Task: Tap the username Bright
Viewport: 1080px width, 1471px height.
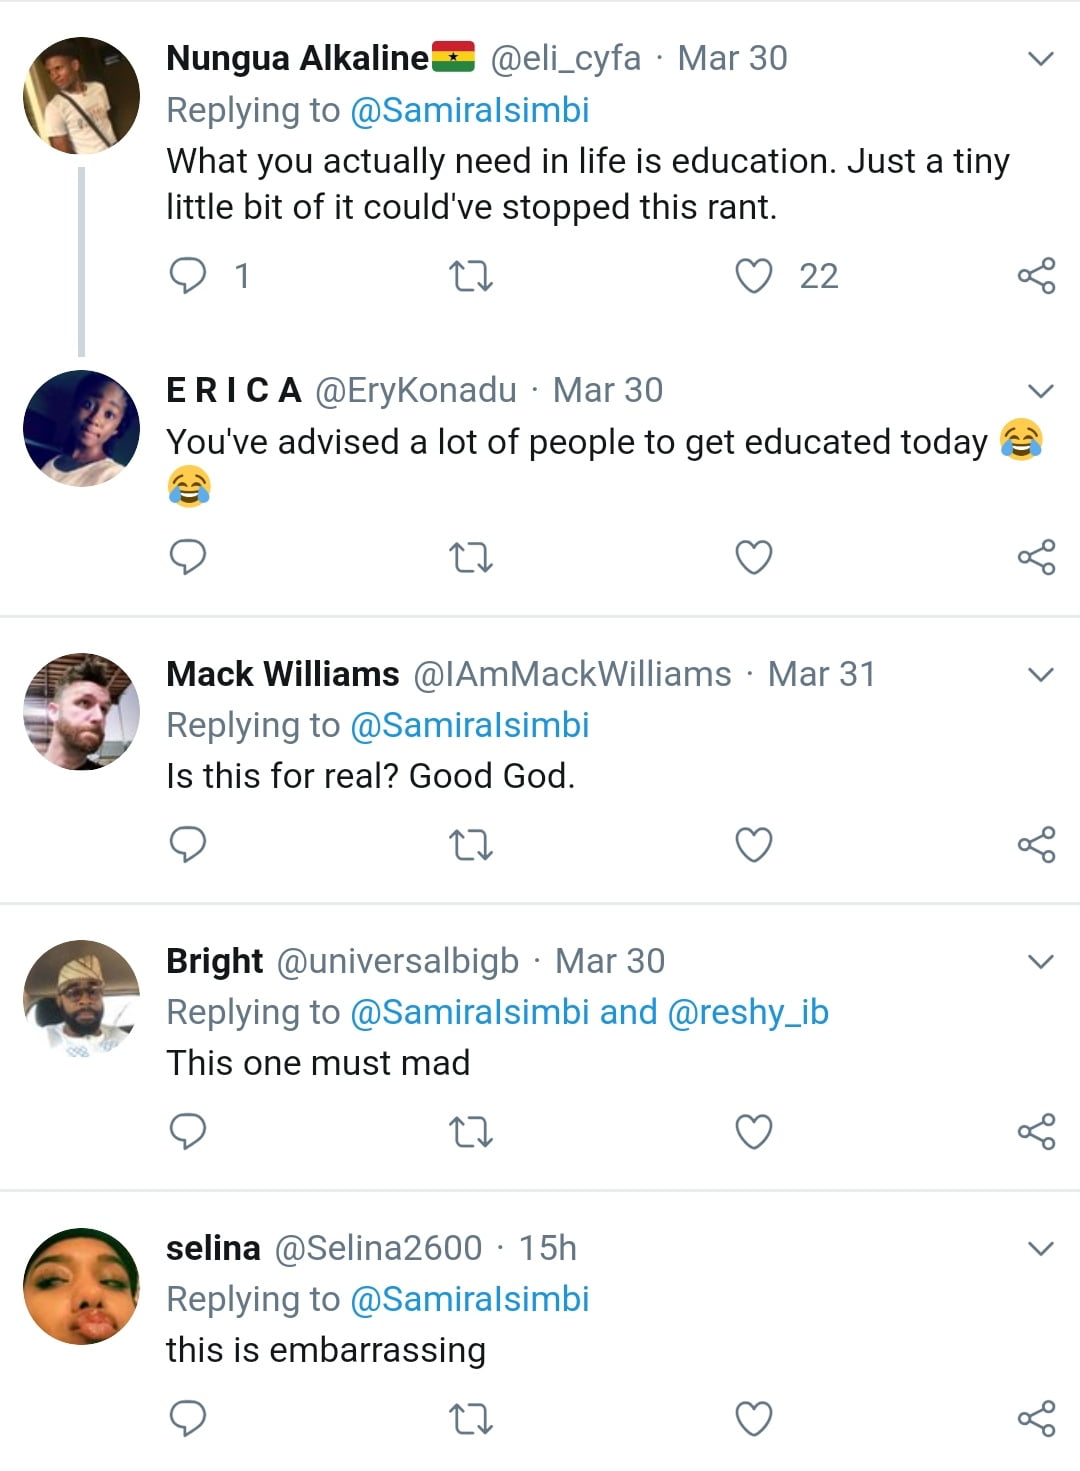Action: [x=214, y=961]
